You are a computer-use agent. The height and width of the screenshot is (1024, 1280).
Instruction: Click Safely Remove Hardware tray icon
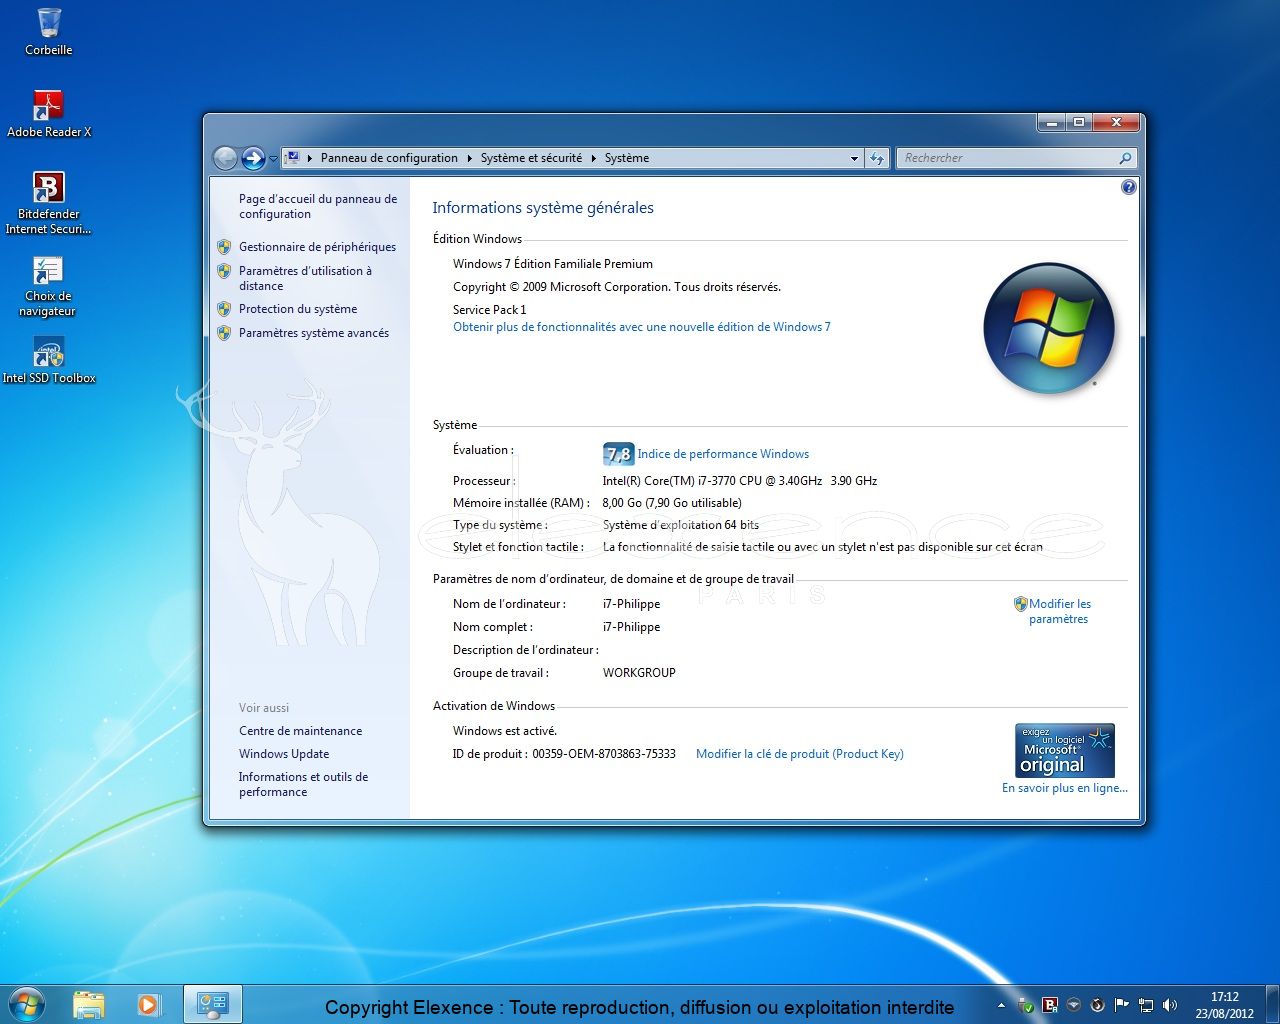(x=1026, y=1005)
